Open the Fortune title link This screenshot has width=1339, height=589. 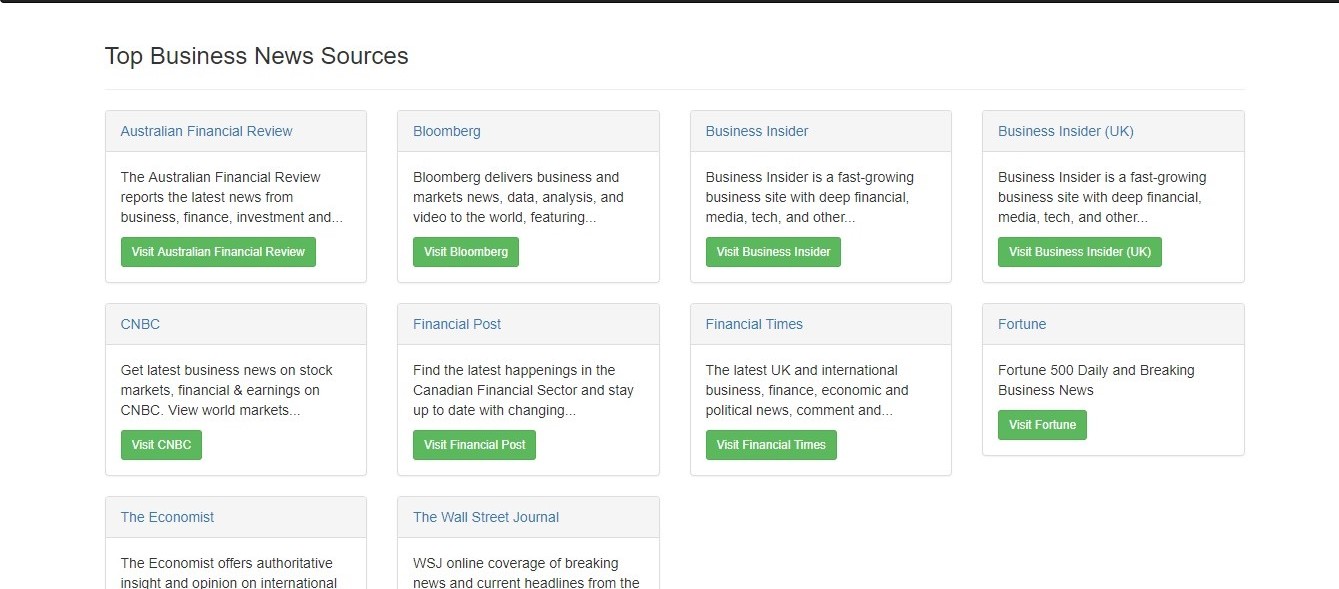(x=1022, y=324)
